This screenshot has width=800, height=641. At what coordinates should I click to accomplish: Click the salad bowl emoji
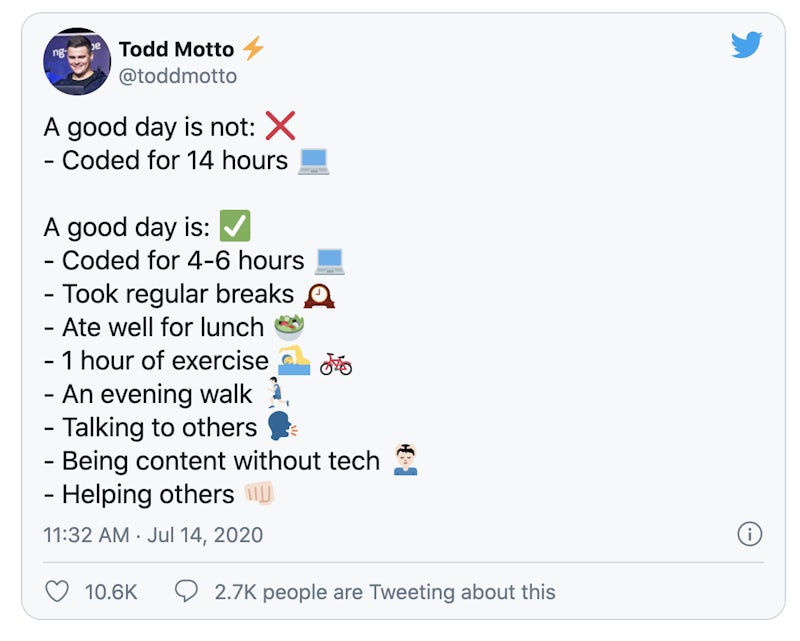click(x=289, y=327)
